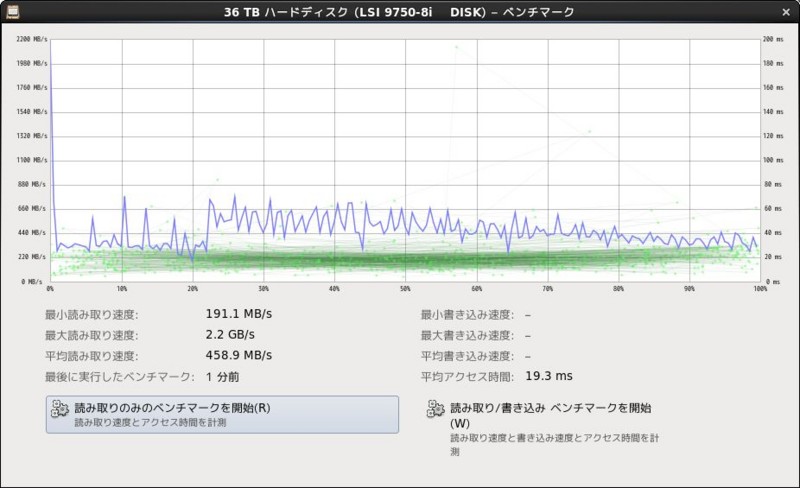
Task: Start the read/write benchmark (W) button
Action: (544, 428)
